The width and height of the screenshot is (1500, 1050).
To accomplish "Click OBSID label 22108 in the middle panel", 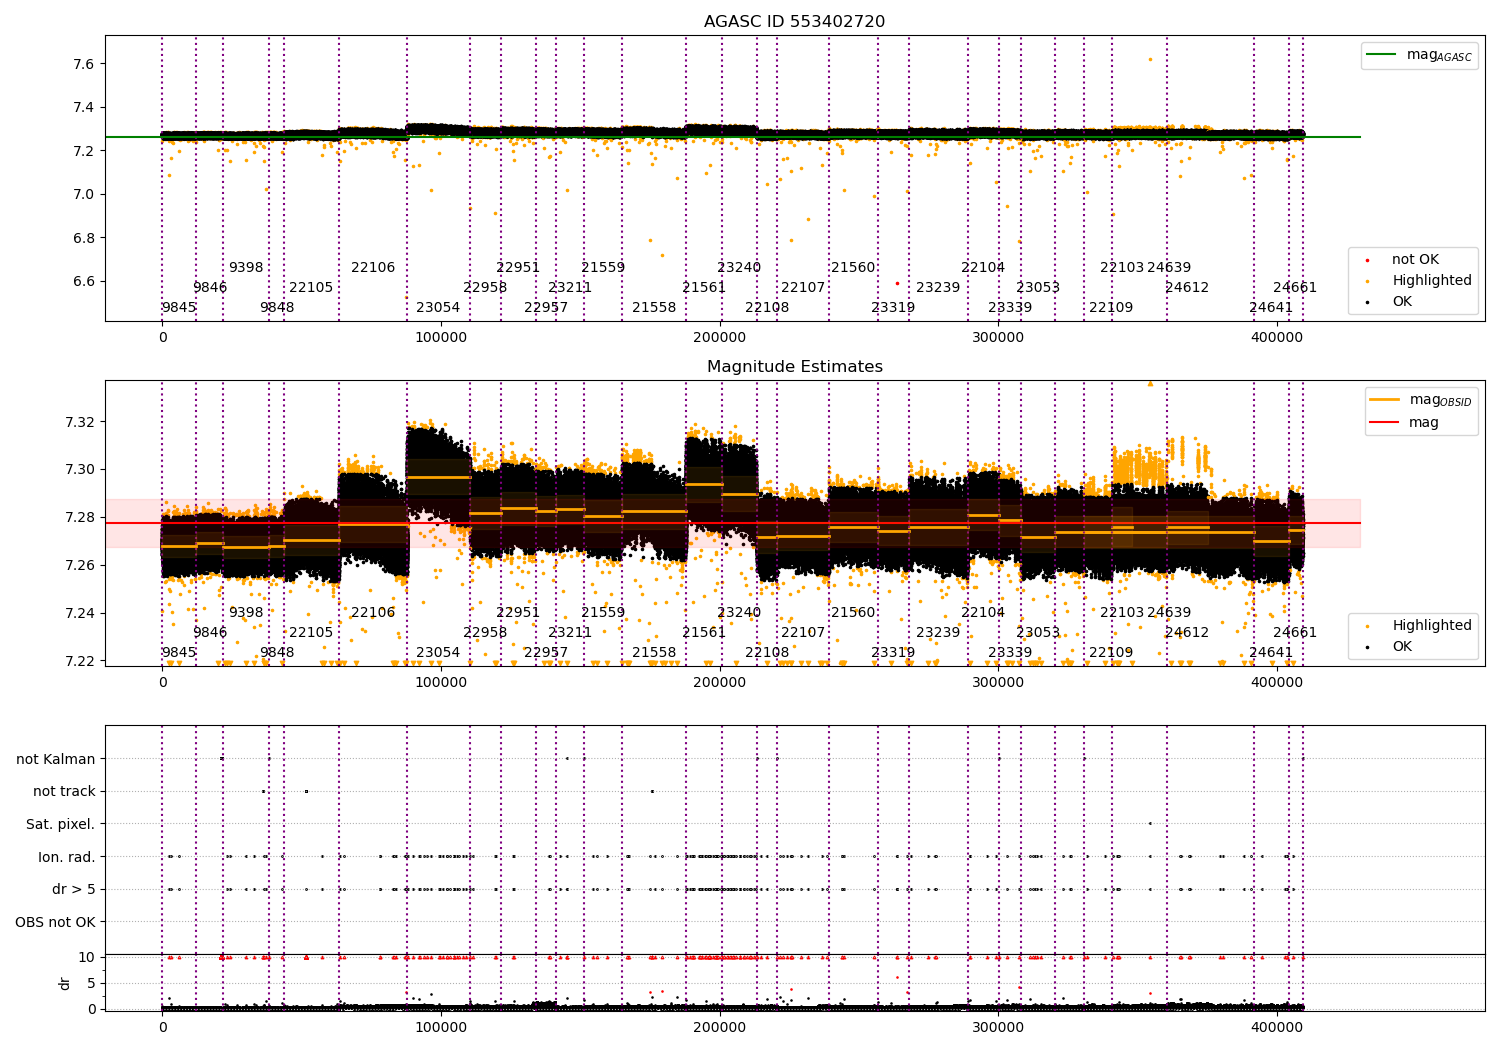I will (x=767, y=653).
